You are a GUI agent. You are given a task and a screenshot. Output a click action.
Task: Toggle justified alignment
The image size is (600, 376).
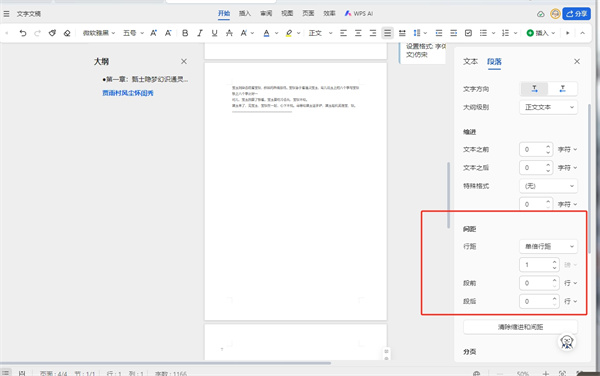(x=387, y=33)
